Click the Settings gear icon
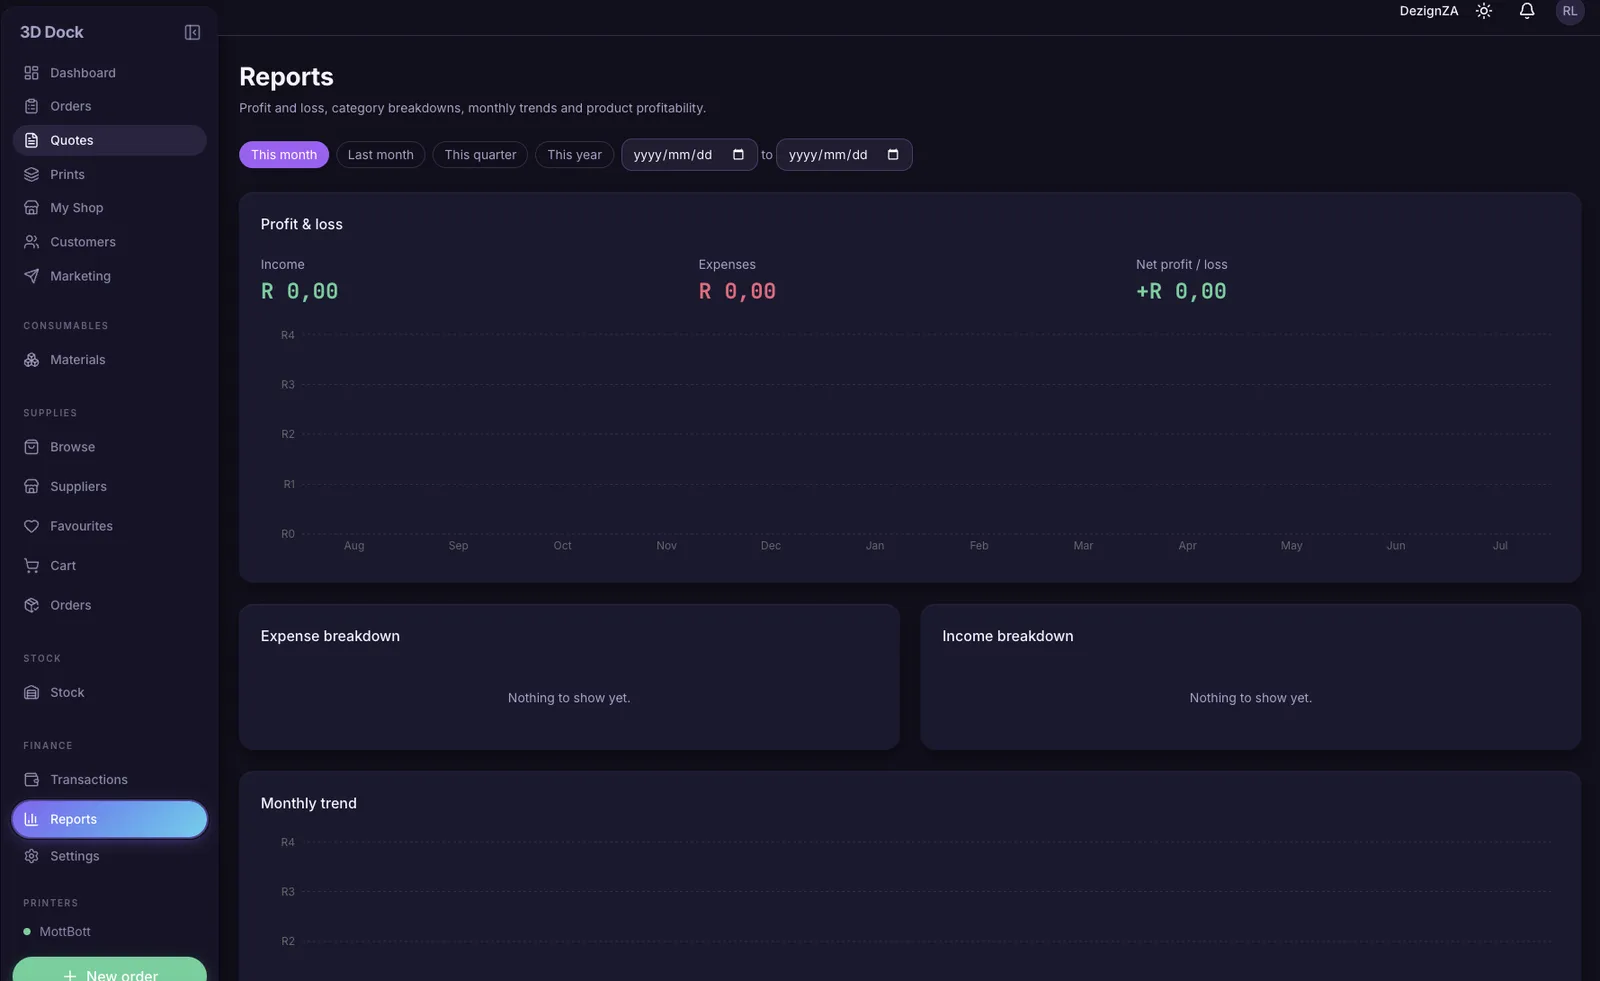 [31, 856]
